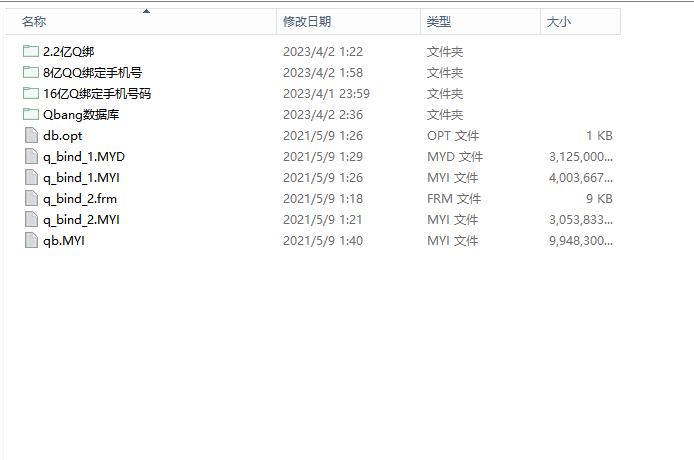This screenshot has width=694, height=460.
Task: Select the qb.MYI file icon
Action: [31, 240]
